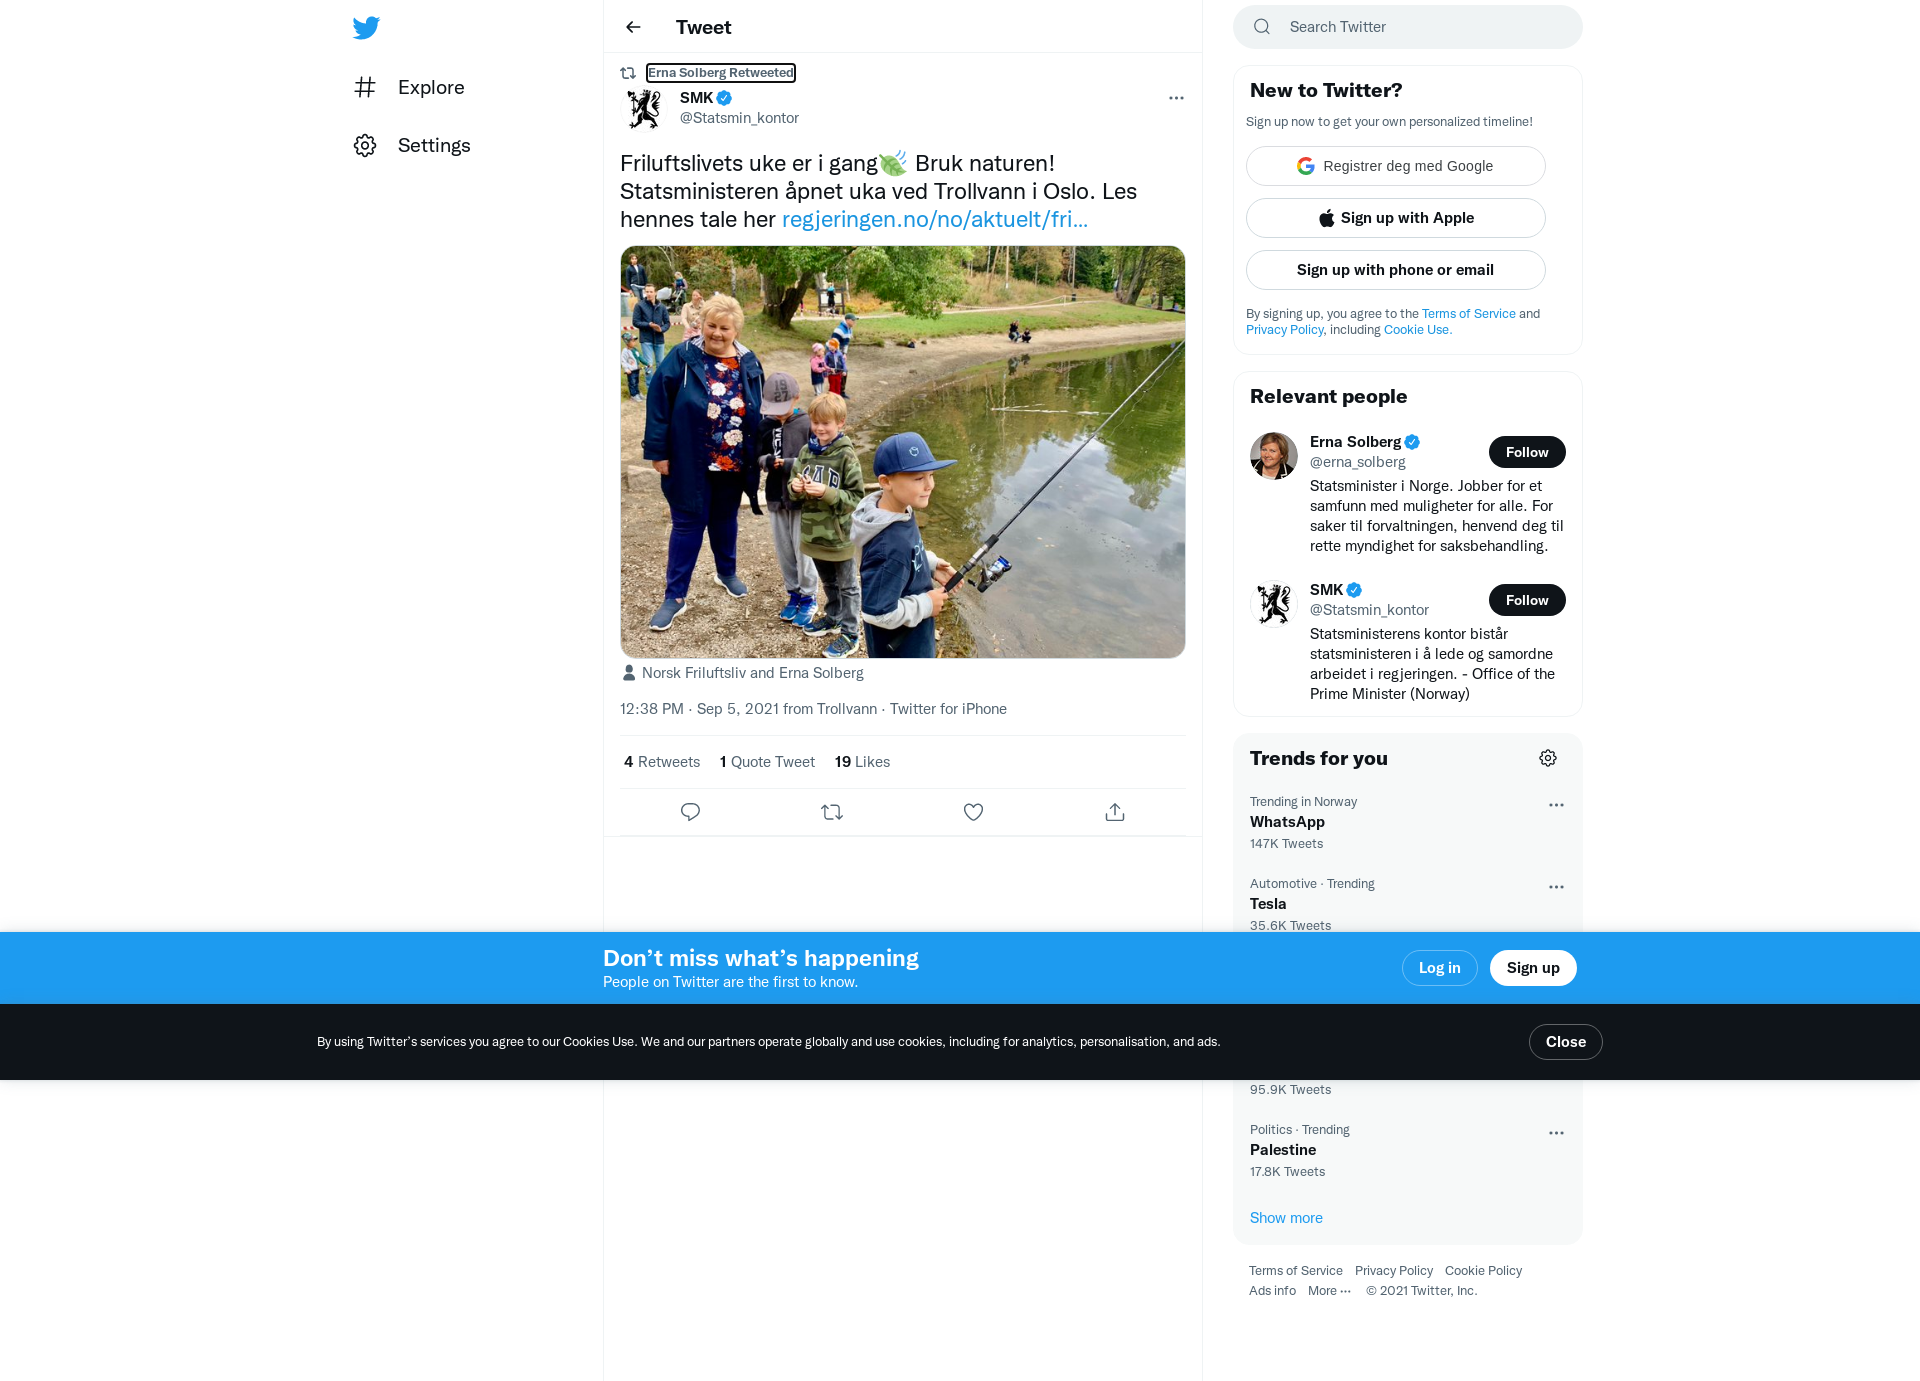Expand the footer More menu
This screenshot has height=1381, width=1920.
pos(1329,1291)
